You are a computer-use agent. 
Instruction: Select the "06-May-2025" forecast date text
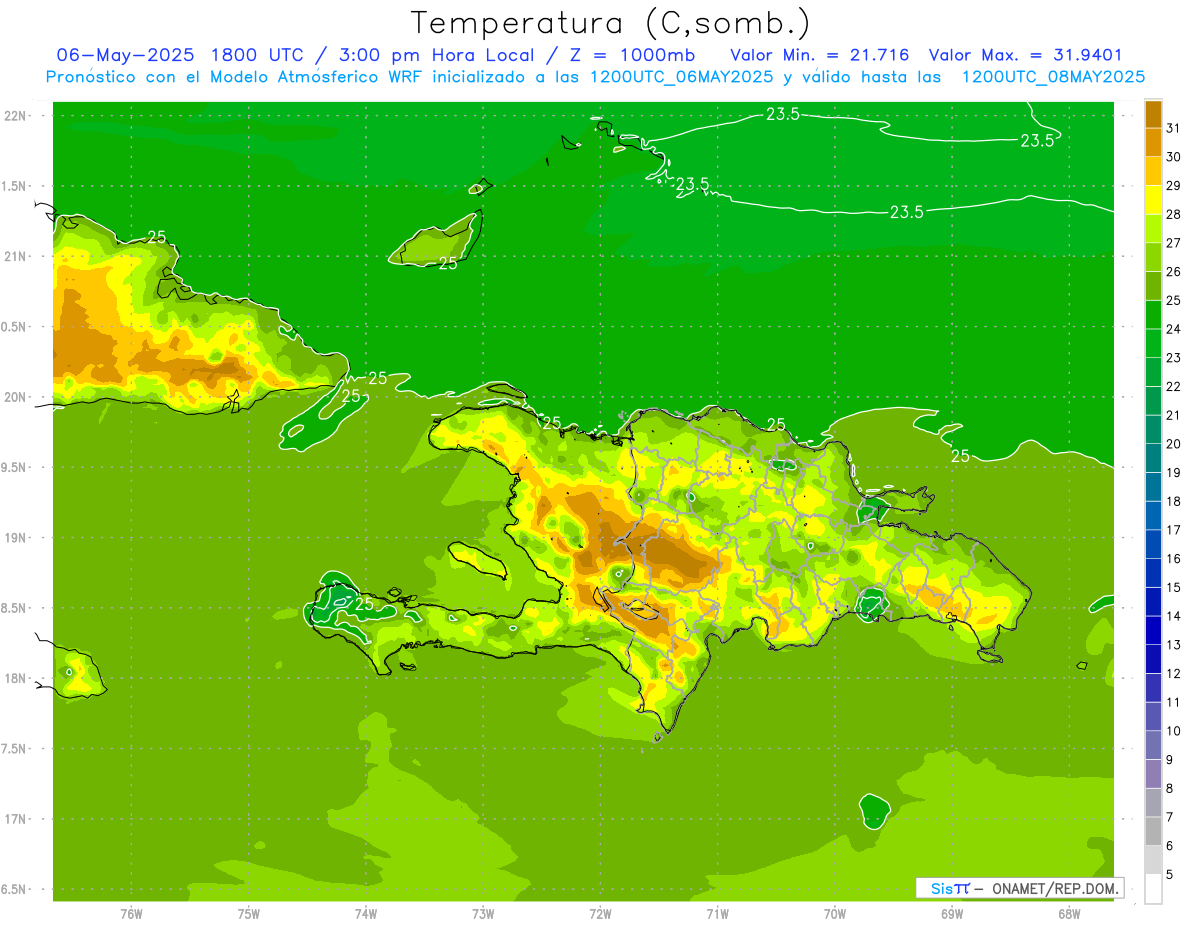(x=127, y=54)
